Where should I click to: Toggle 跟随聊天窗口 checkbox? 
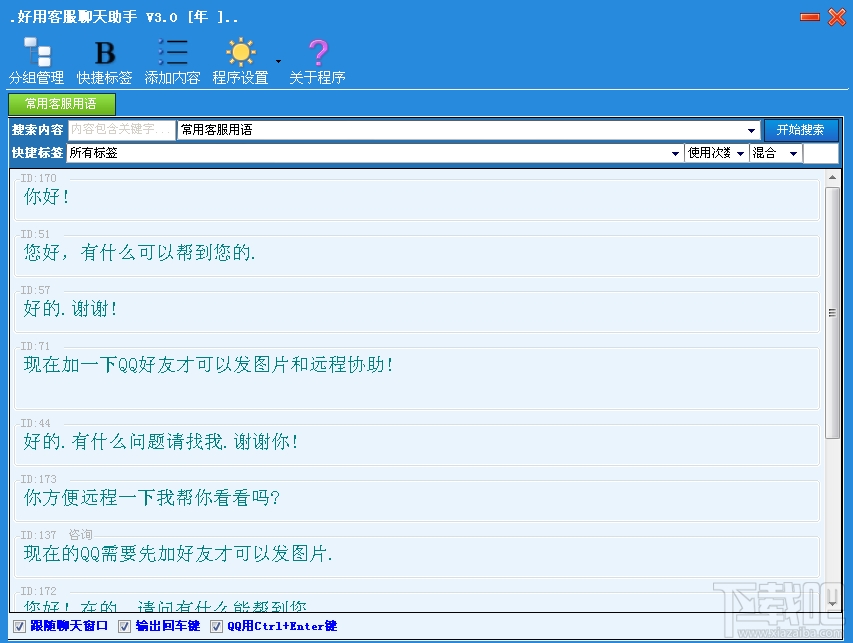pos(20,626)
